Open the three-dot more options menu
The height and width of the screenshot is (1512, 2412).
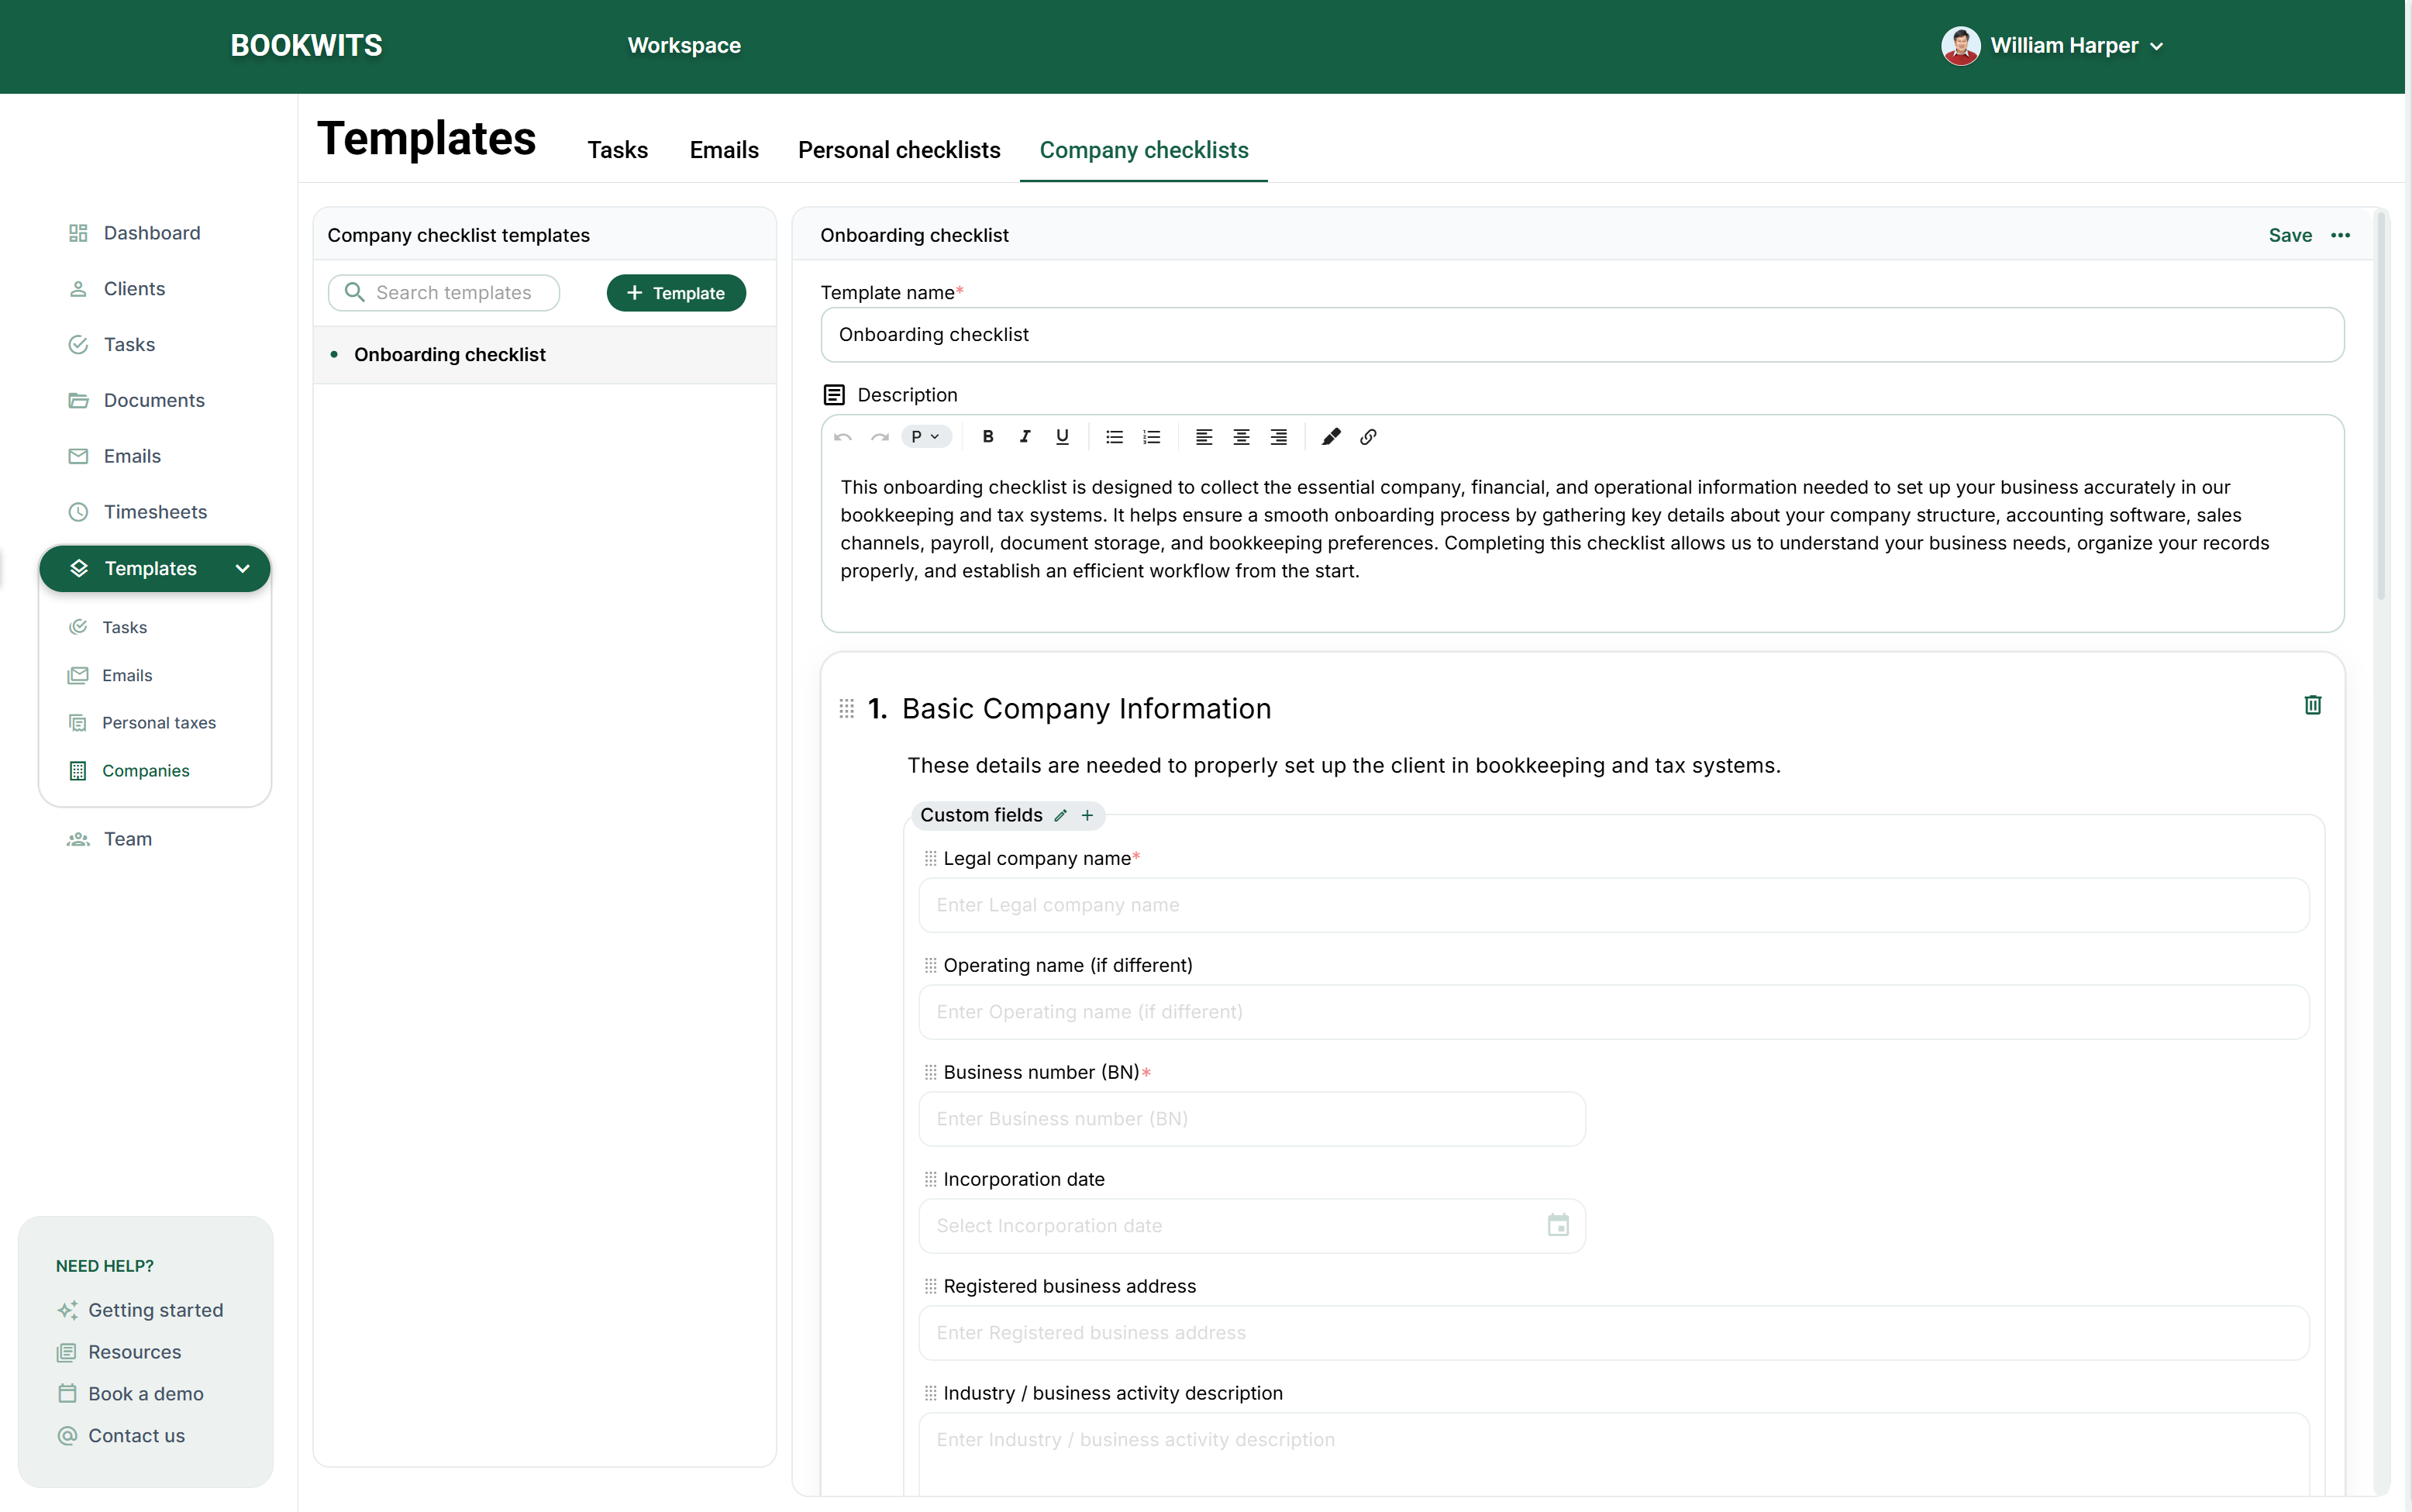click(2340, 235)
